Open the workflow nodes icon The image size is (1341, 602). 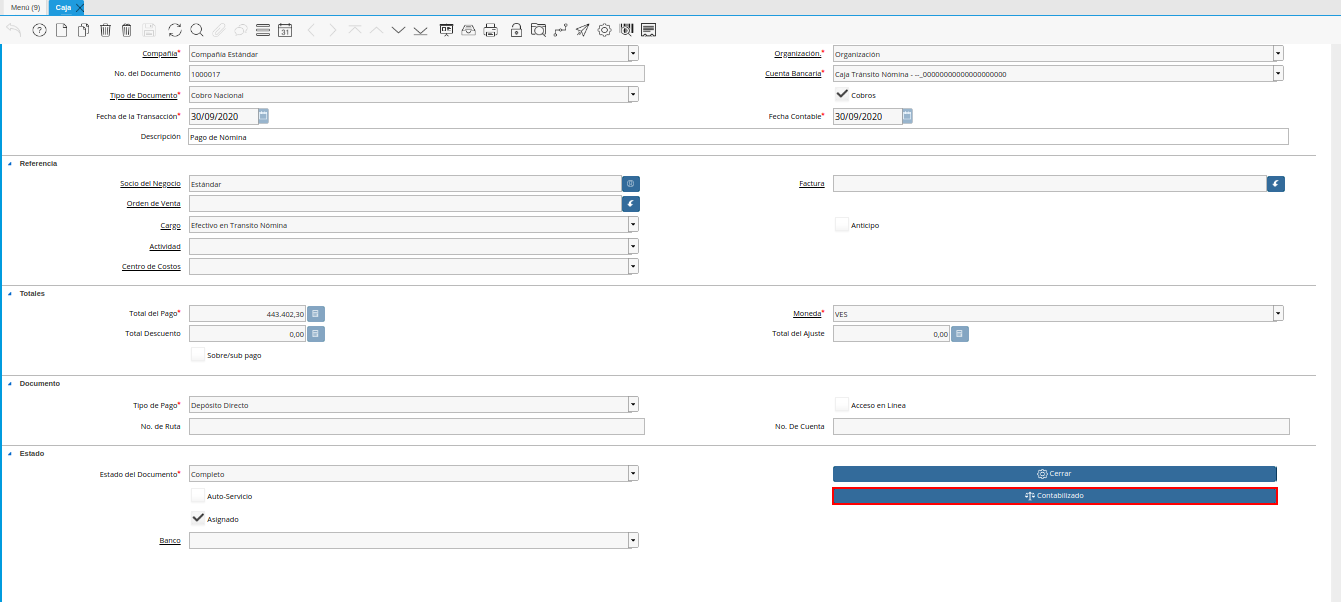[561, 30]
